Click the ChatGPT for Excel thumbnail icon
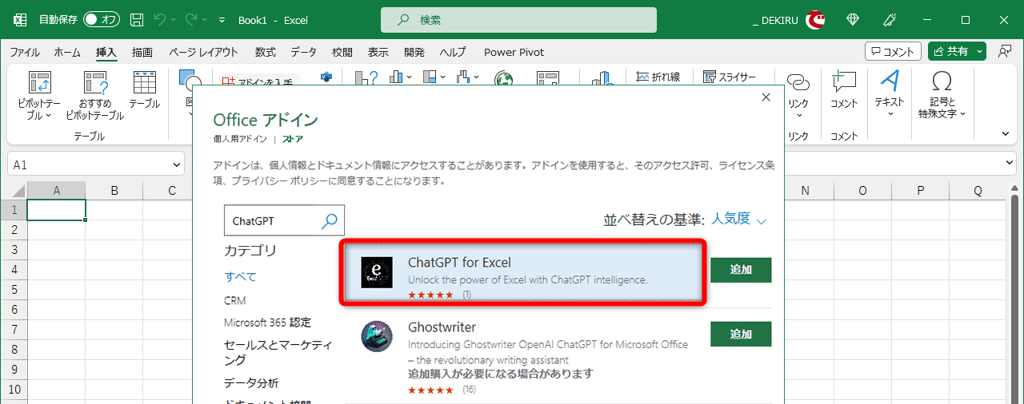This screenshot has width=1024, height=404. tap(377, 272)
